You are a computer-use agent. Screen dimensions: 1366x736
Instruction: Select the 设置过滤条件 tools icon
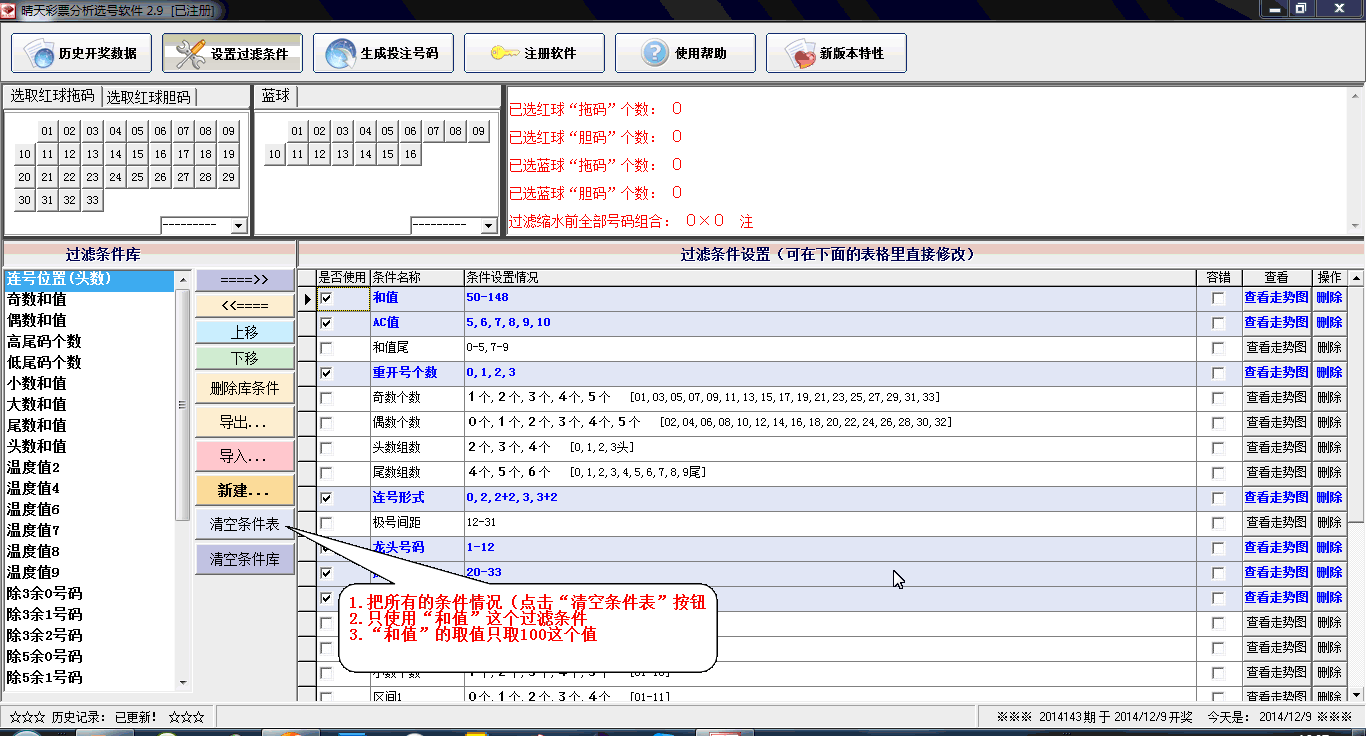click(190, 54)
